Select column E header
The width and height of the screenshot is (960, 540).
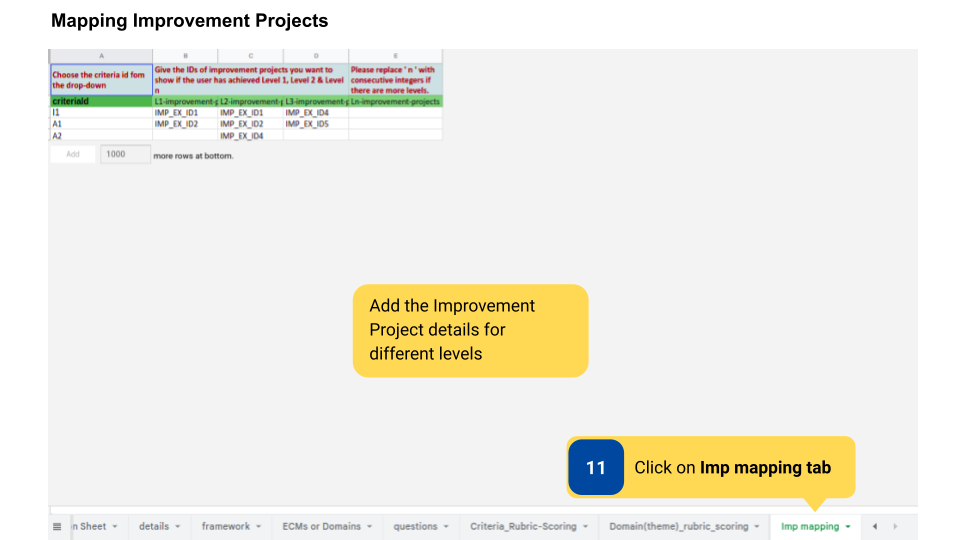click(x=395, y=56)
